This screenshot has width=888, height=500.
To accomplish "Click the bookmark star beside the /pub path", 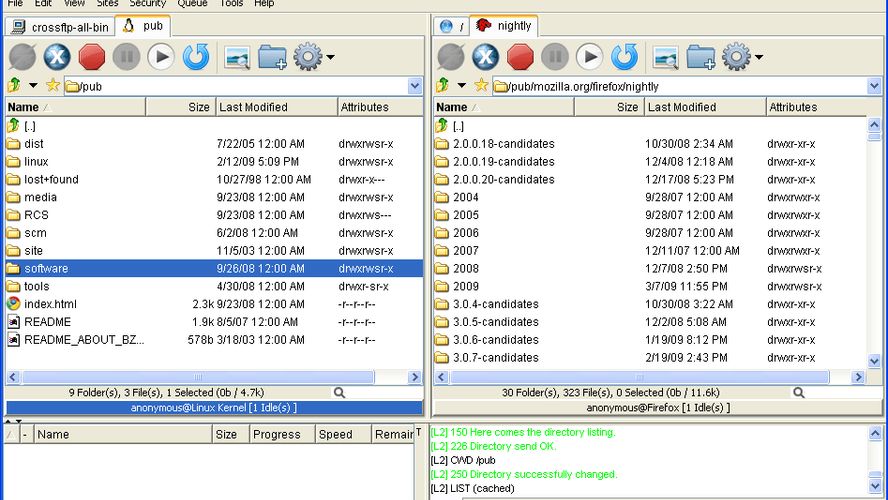I will tap(52, 86).
